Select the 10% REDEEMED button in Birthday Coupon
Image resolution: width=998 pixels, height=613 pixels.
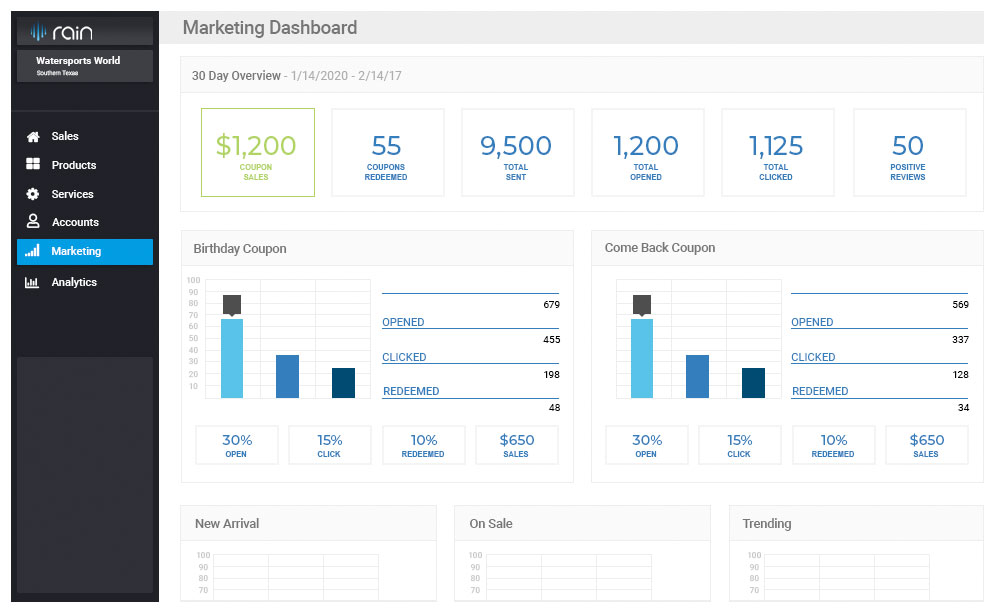coord(423,444)
